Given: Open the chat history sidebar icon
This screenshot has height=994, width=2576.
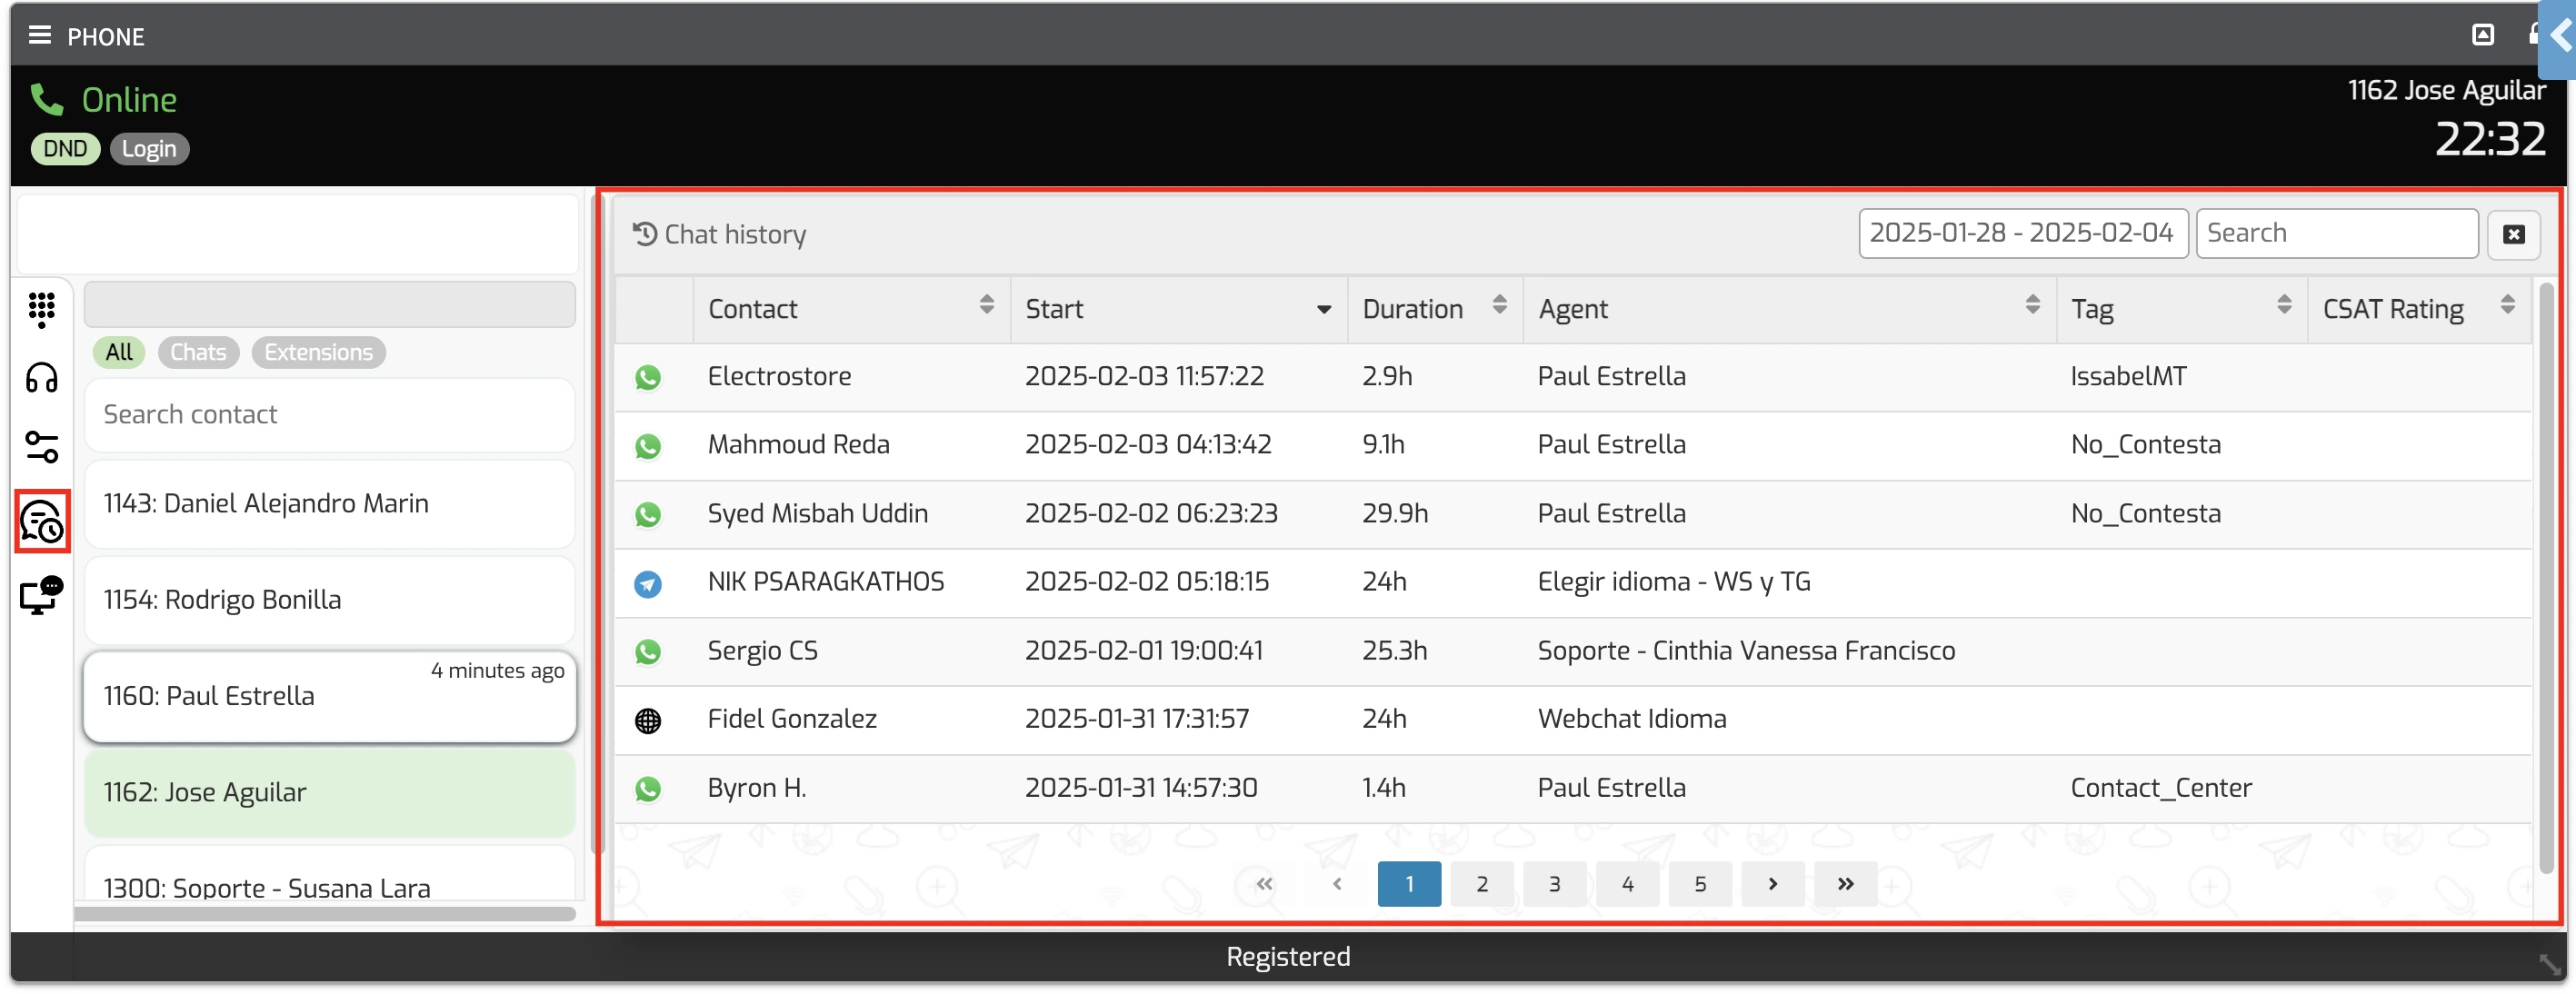Looking at the screenshot, I should (42, 521).
